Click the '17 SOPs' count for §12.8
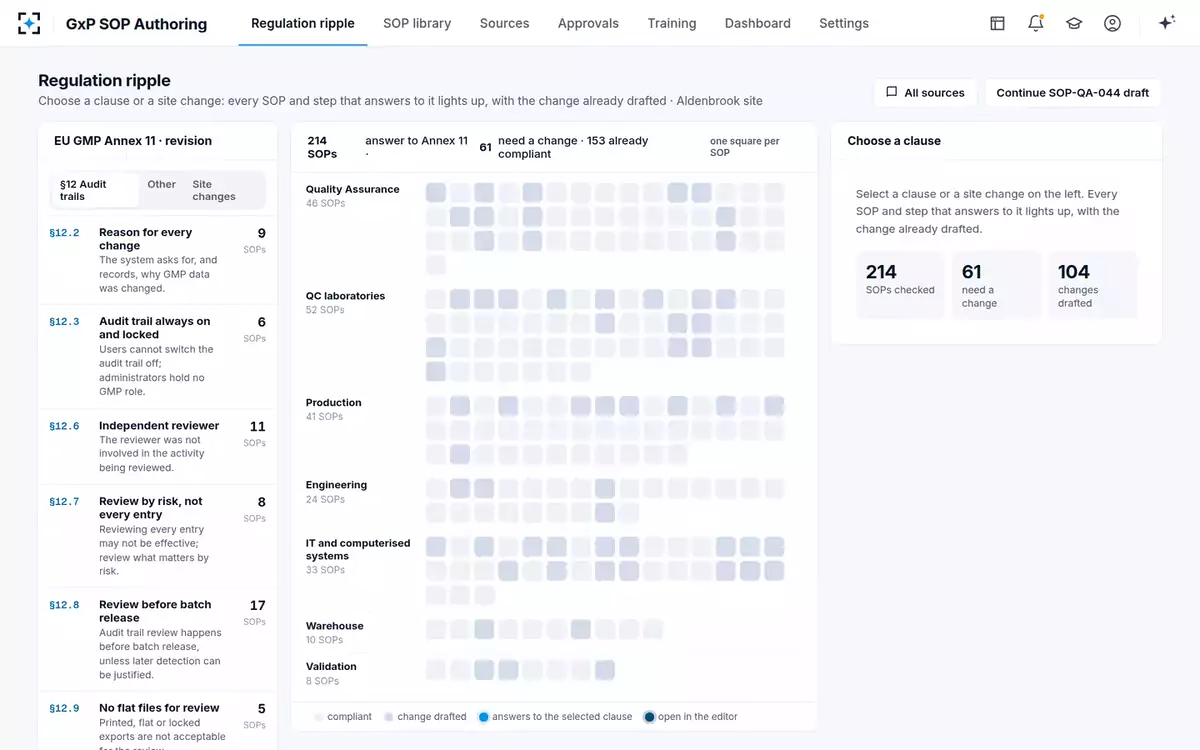 tap(256, 611)
